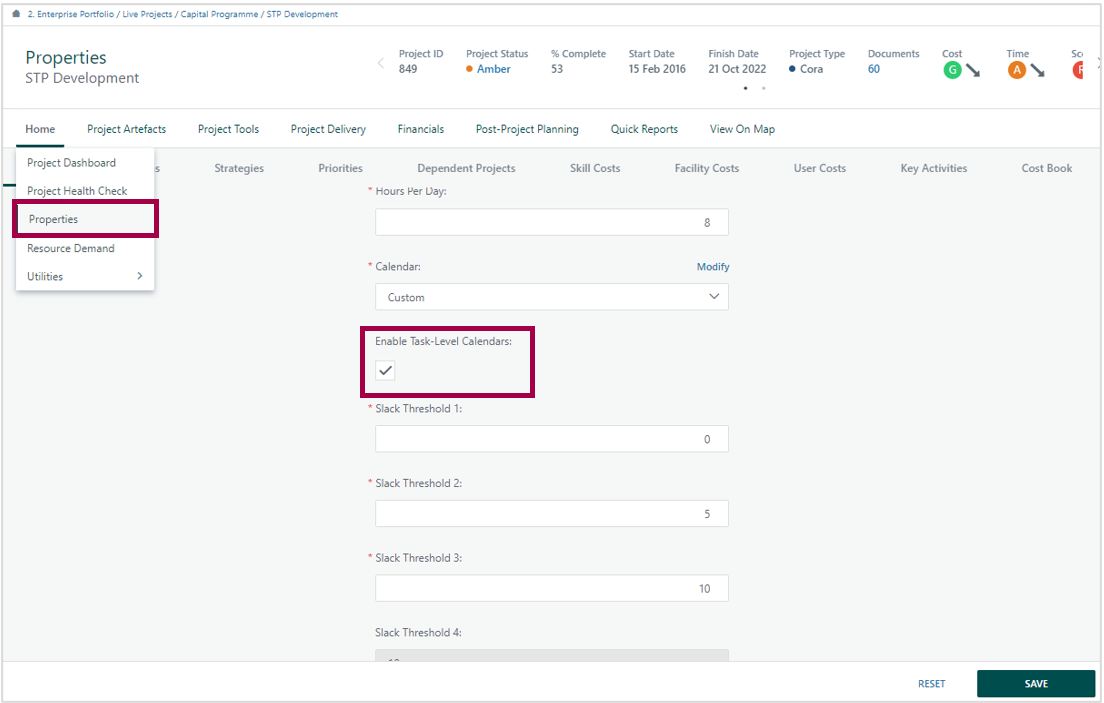Viewport: 1104px width, 703px height.
Task: Uncheck Enable Task-Level Calendars checkbox
Action: click(x=385, y=371)
